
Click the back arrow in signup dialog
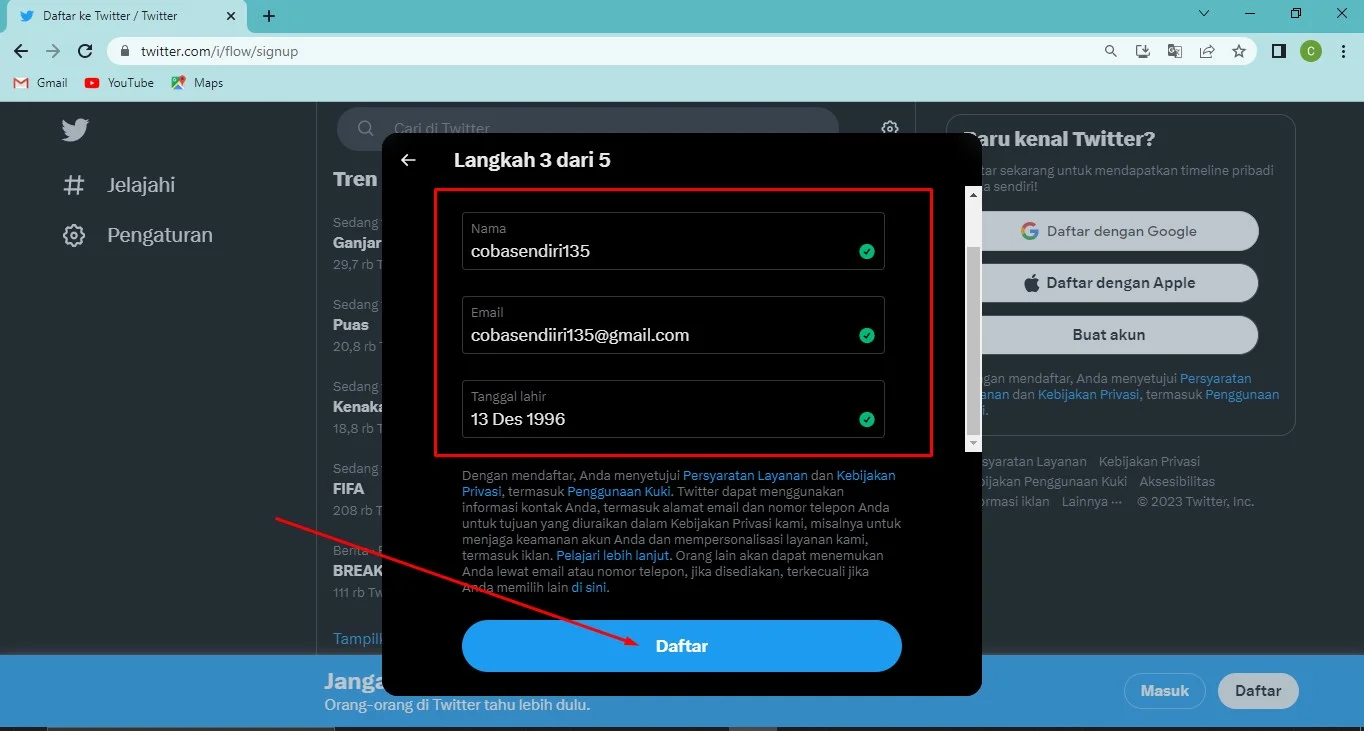pos(408,160)
